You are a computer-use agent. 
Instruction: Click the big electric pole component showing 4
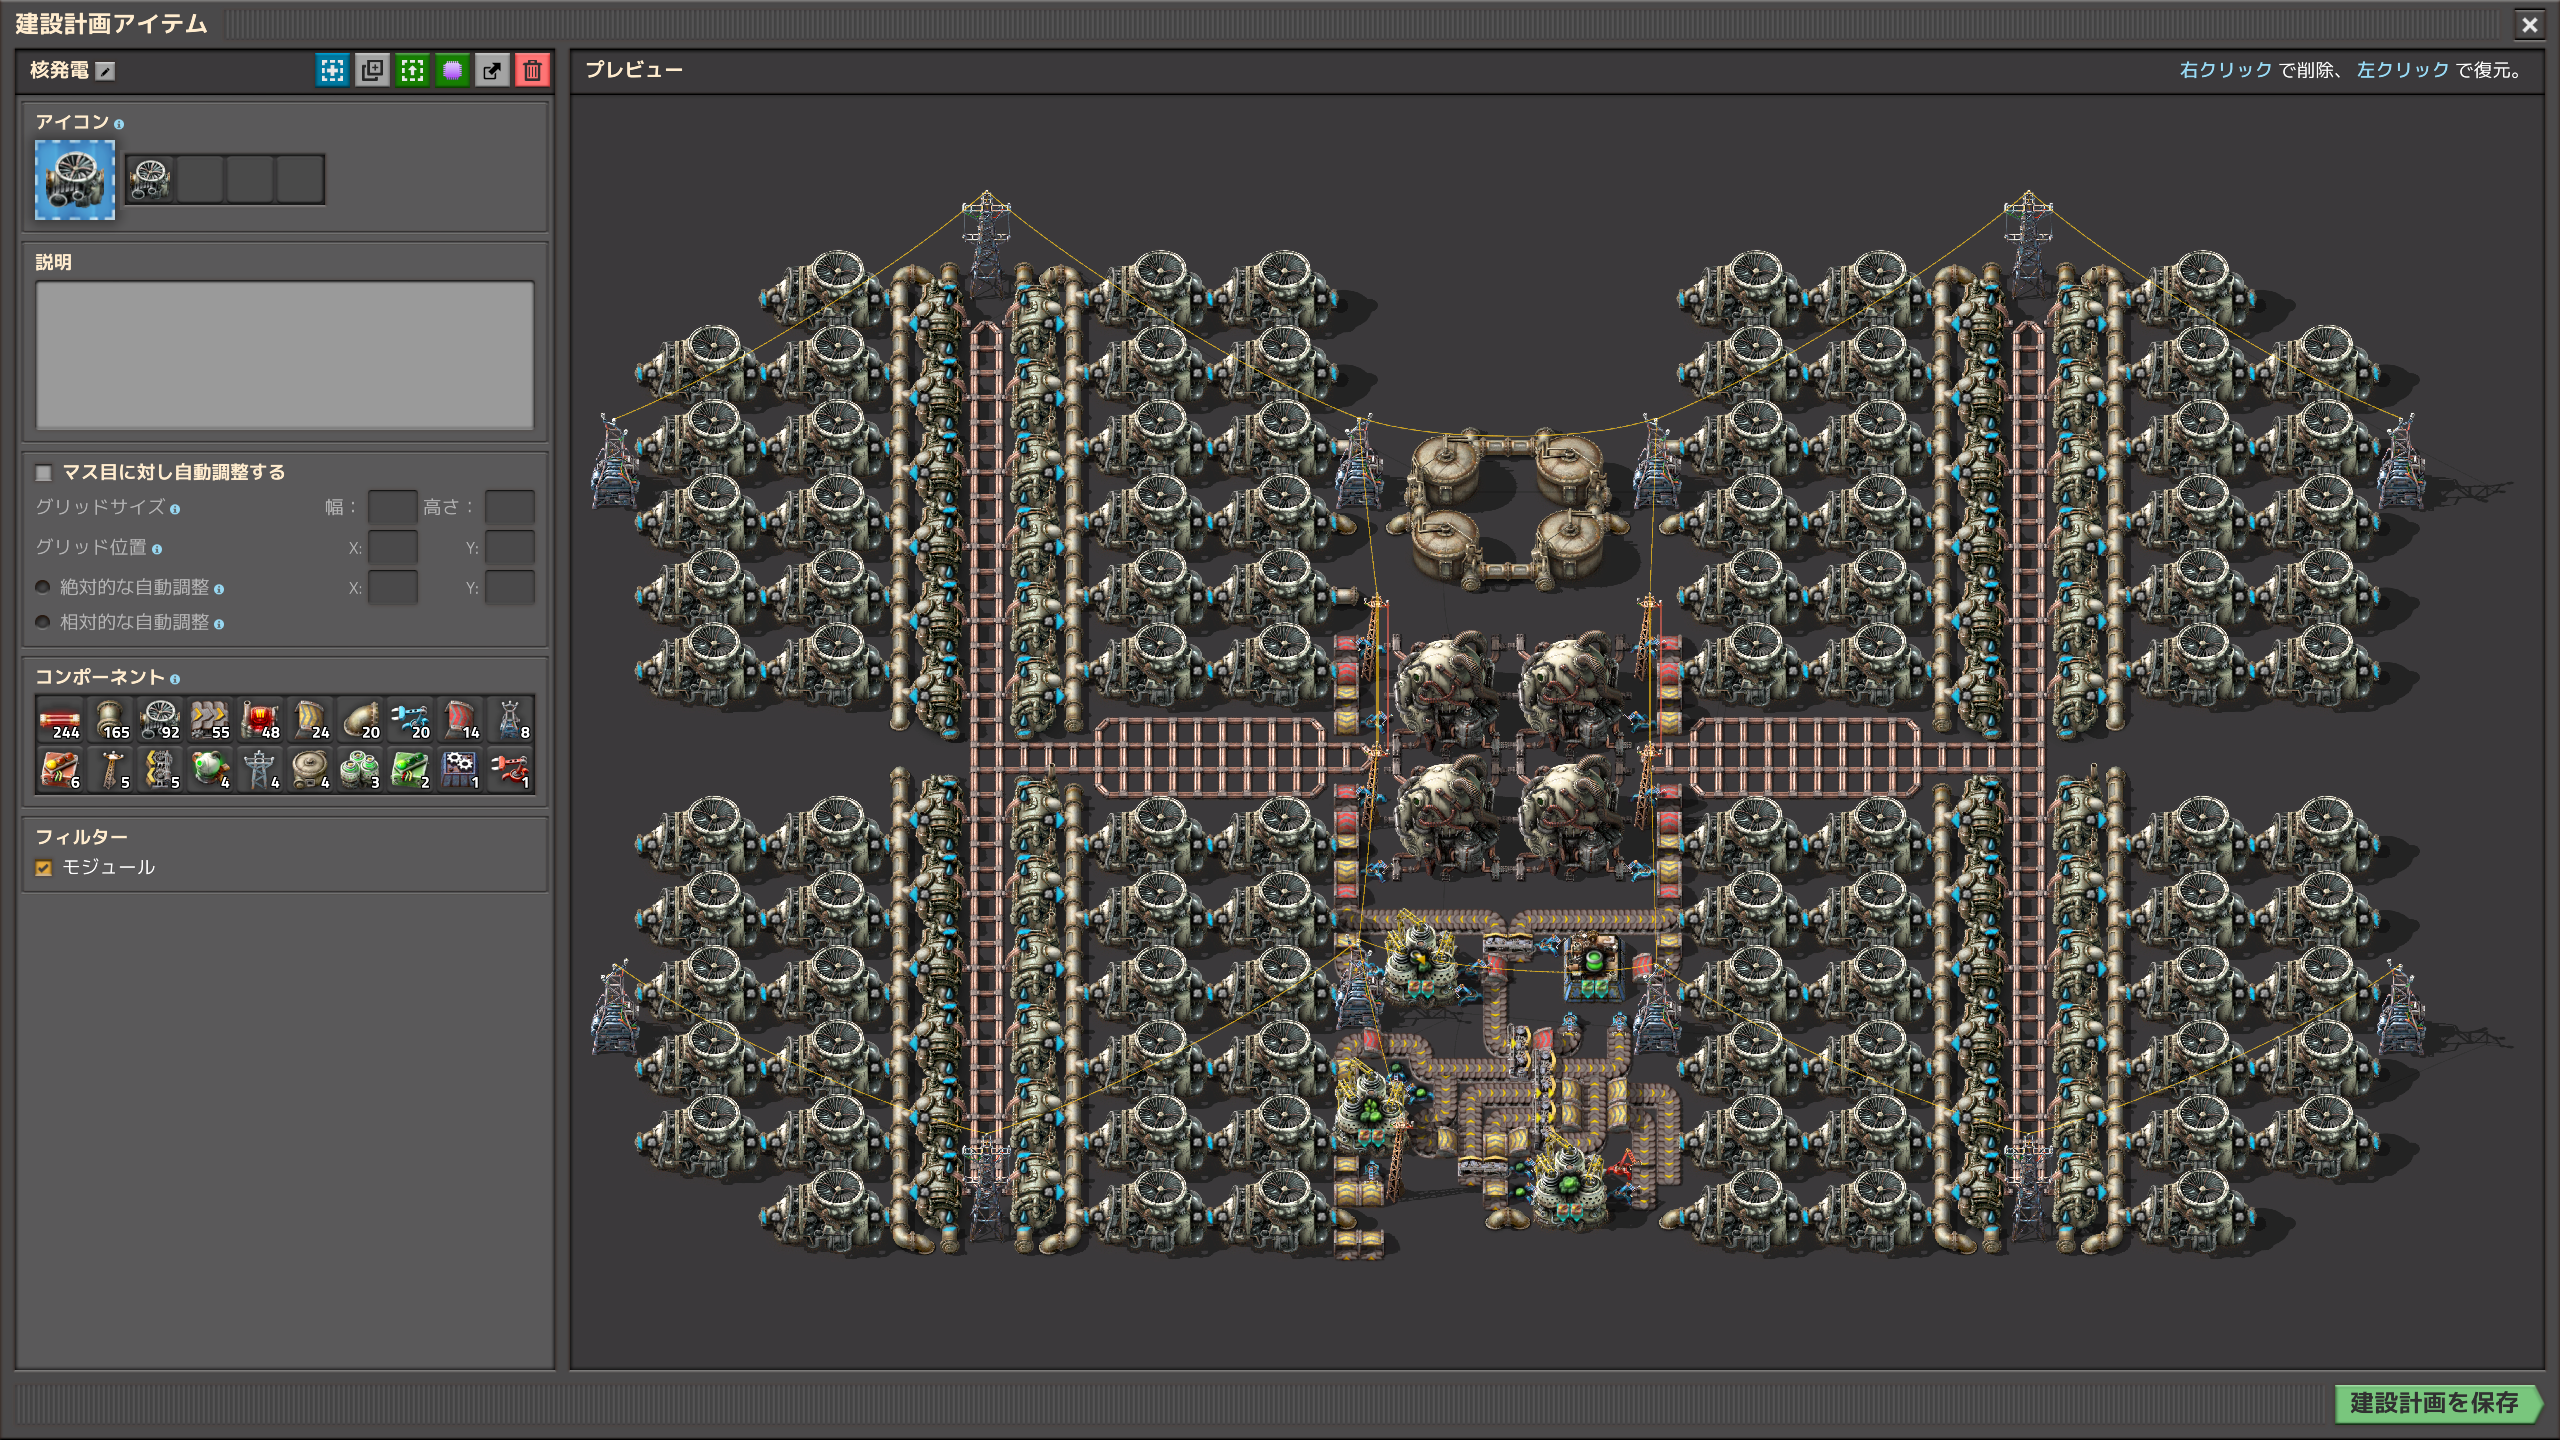coord(260,770)
